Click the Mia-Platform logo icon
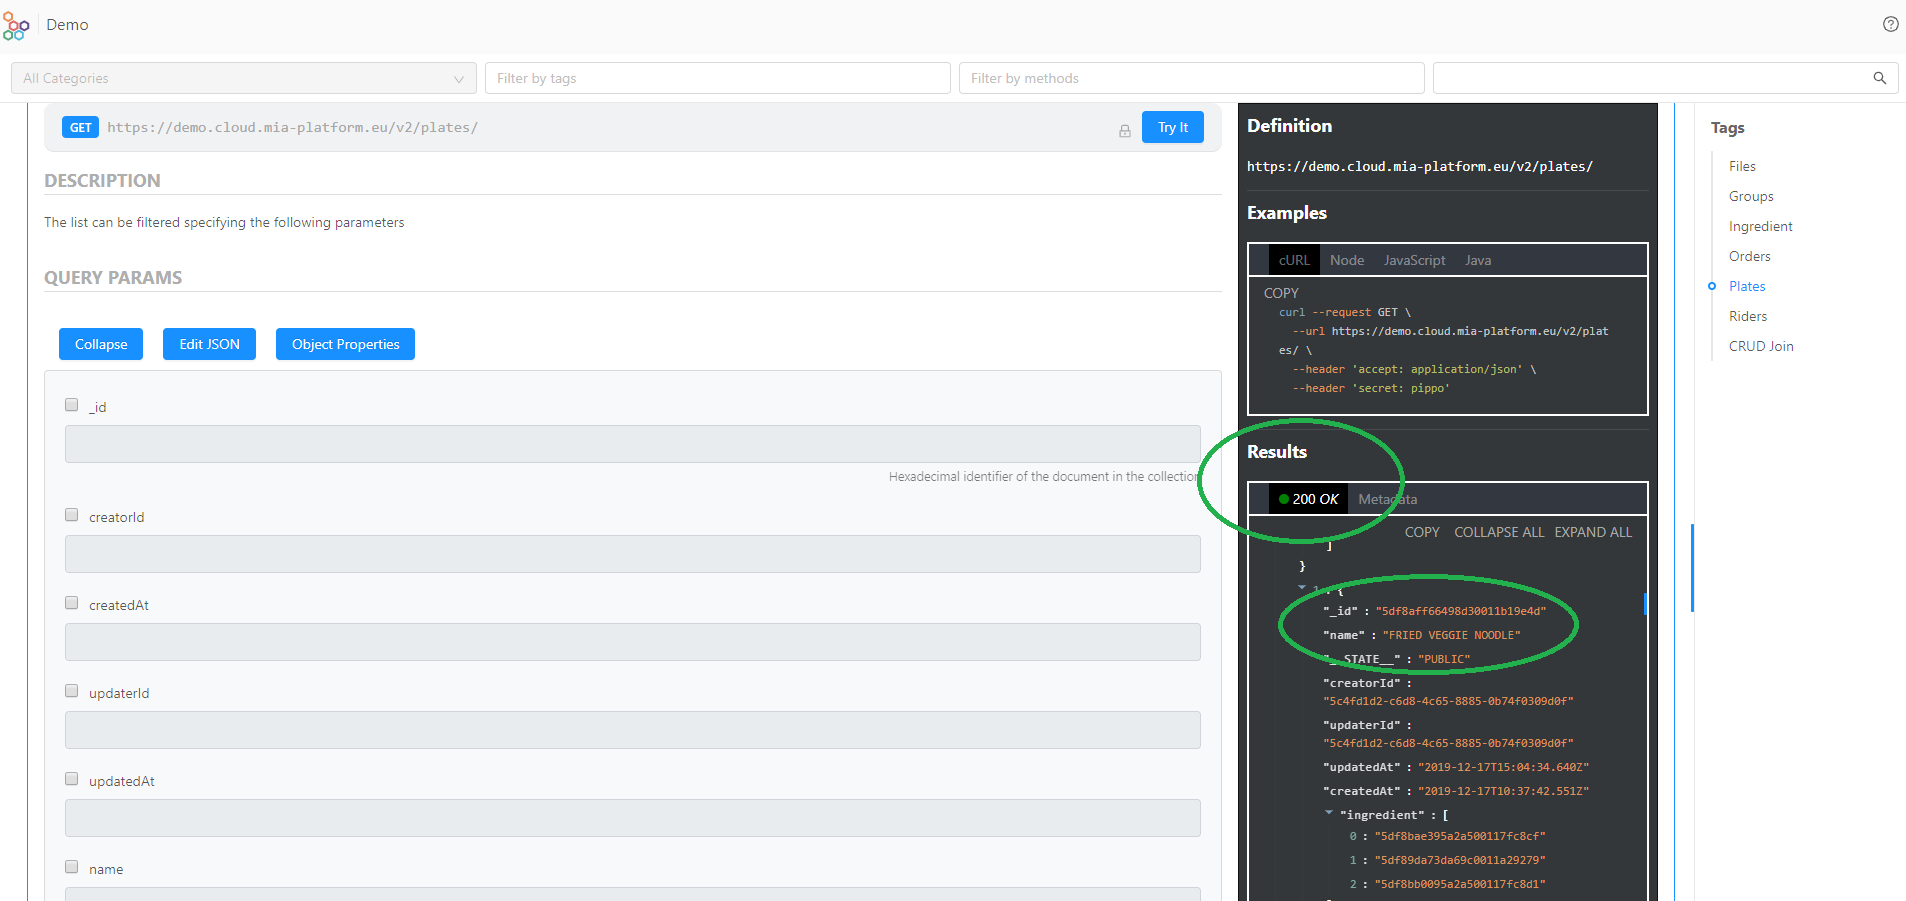Image resolution: width=1906 pixels, height=901 pixels. 16,25
